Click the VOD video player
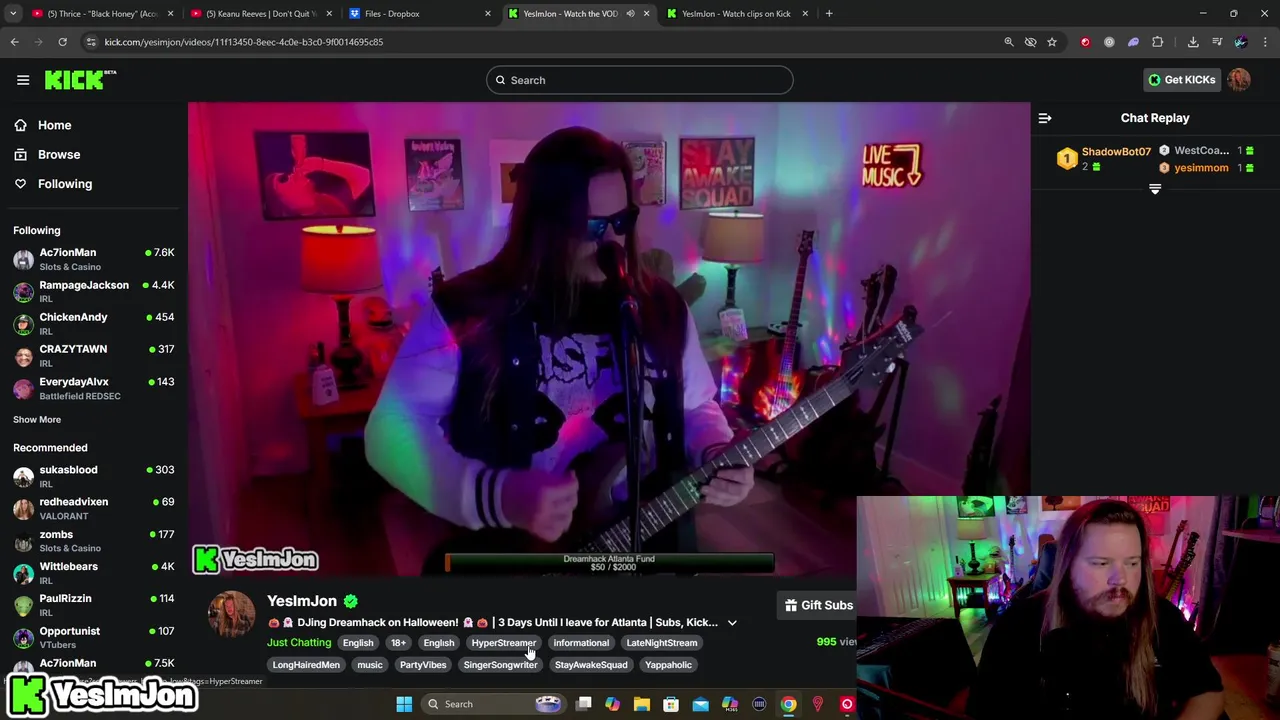This screenshot has height=720, width=1280. click(608, 338)
